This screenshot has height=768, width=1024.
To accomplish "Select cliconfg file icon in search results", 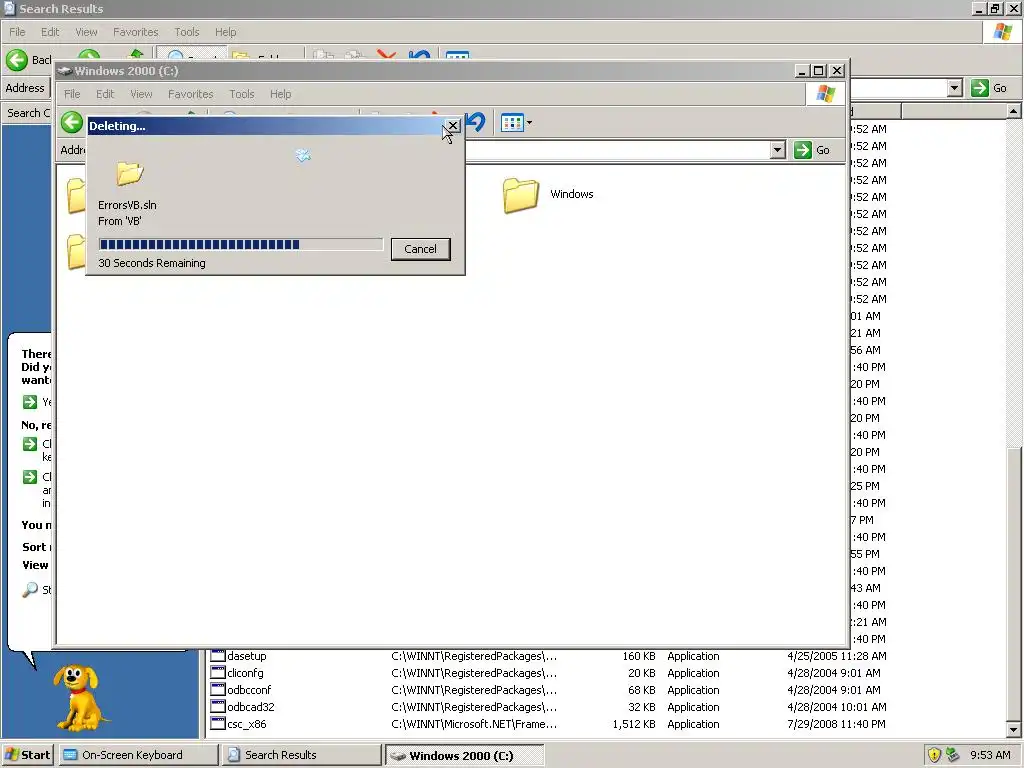I will (217, 673).
